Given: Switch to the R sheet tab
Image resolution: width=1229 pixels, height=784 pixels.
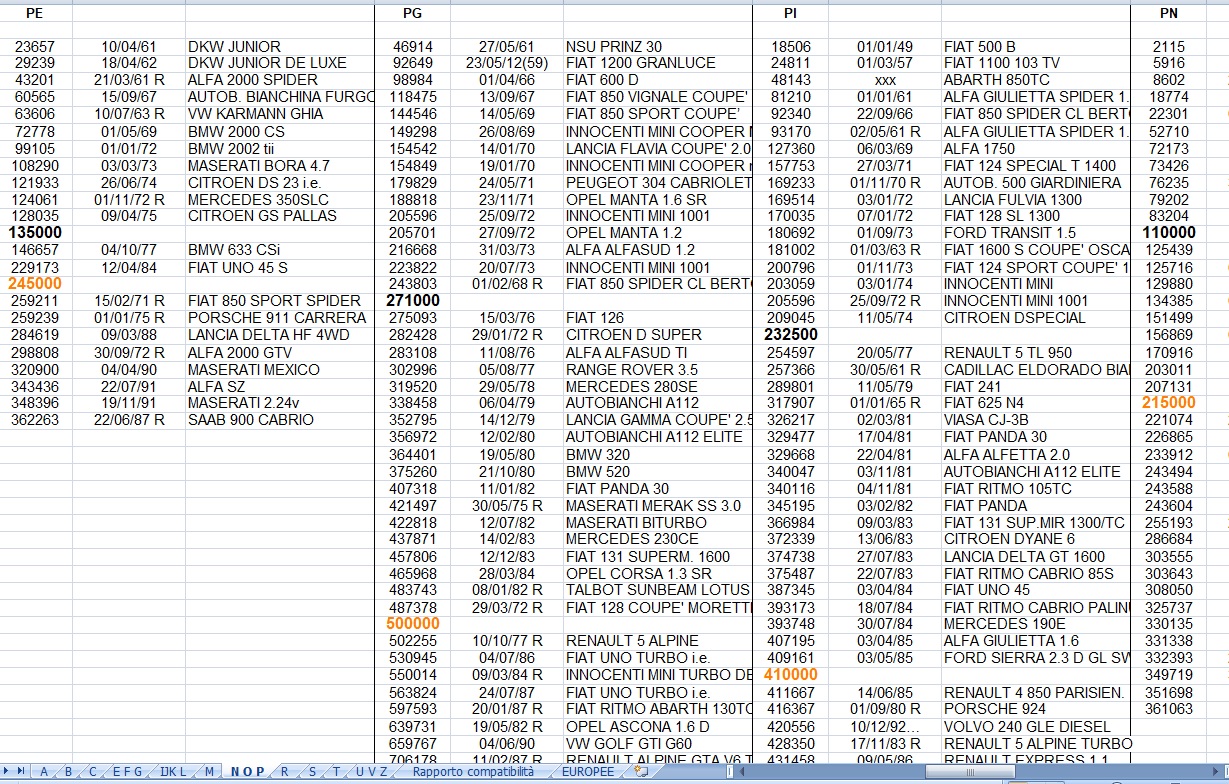Looking at the screenshot, I should [x=285, y=771].
